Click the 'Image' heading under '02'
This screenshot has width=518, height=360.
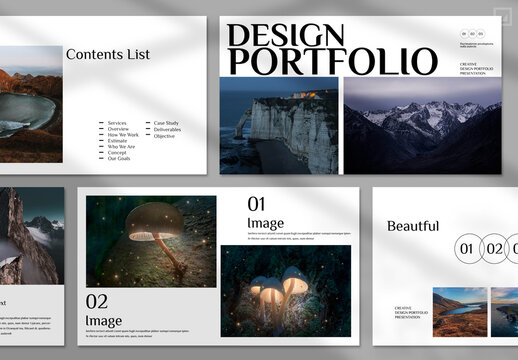click(104, 321)
